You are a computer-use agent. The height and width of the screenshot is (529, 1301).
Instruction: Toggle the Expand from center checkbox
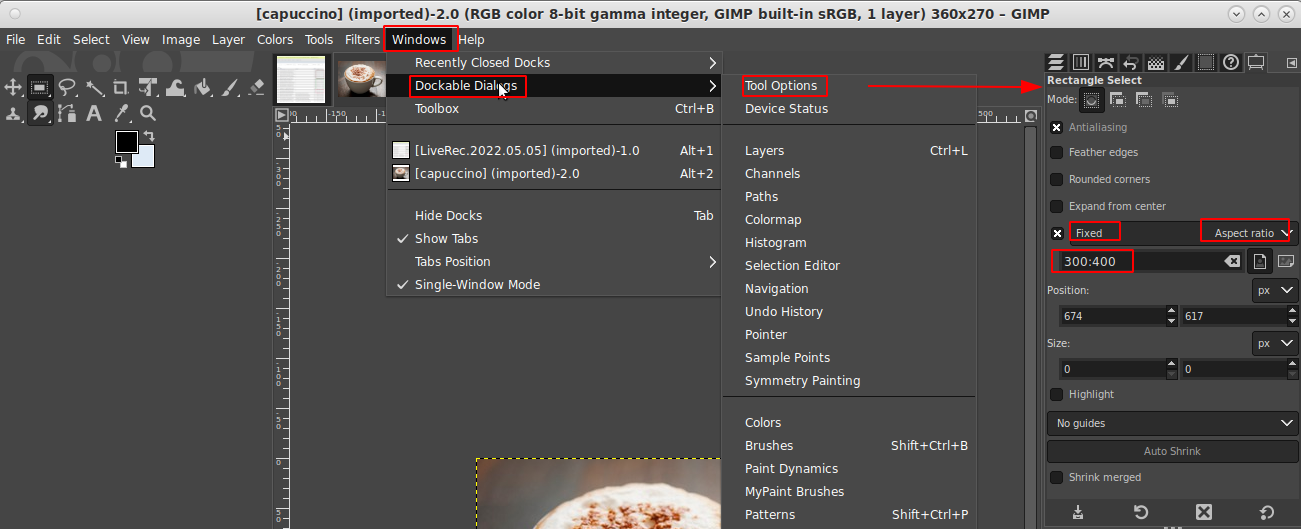1056,207
